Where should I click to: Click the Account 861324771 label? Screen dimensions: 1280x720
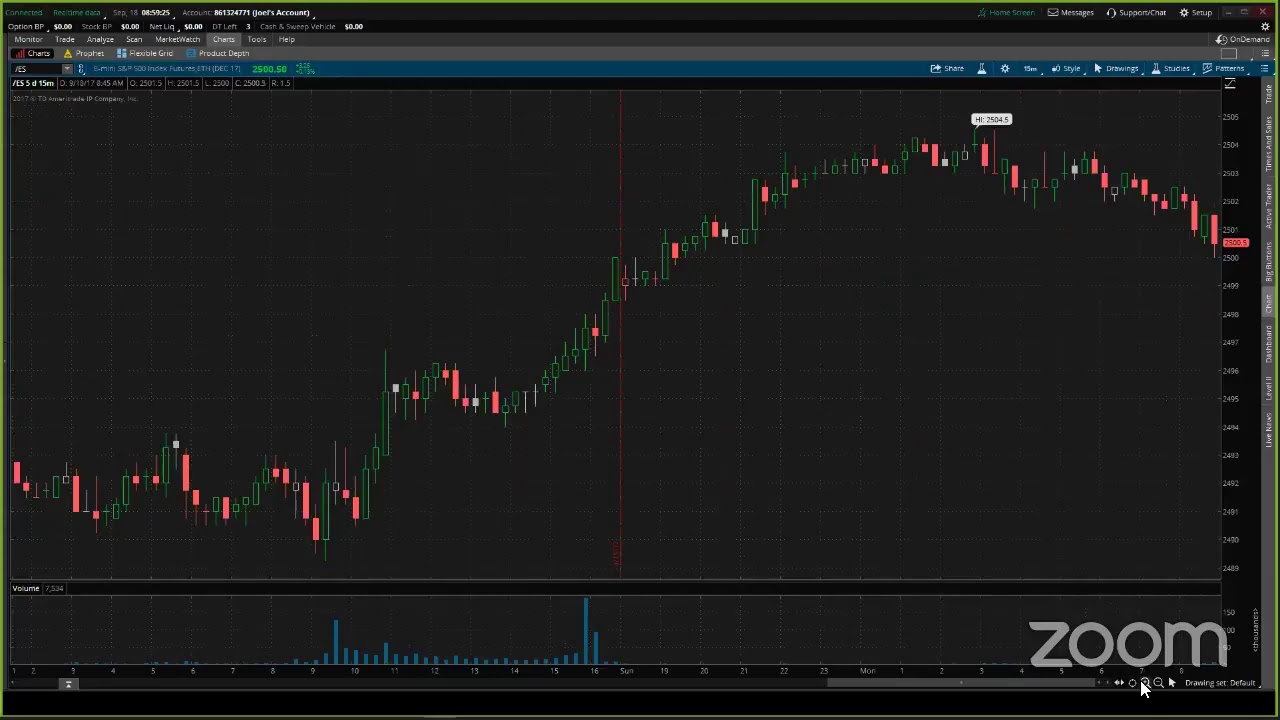[x=246, y=12]
